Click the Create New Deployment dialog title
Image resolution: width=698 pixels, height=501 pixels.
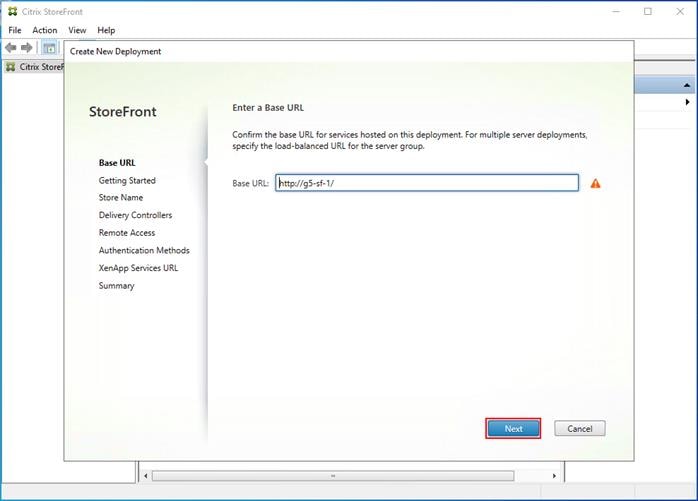pos(115,51)
